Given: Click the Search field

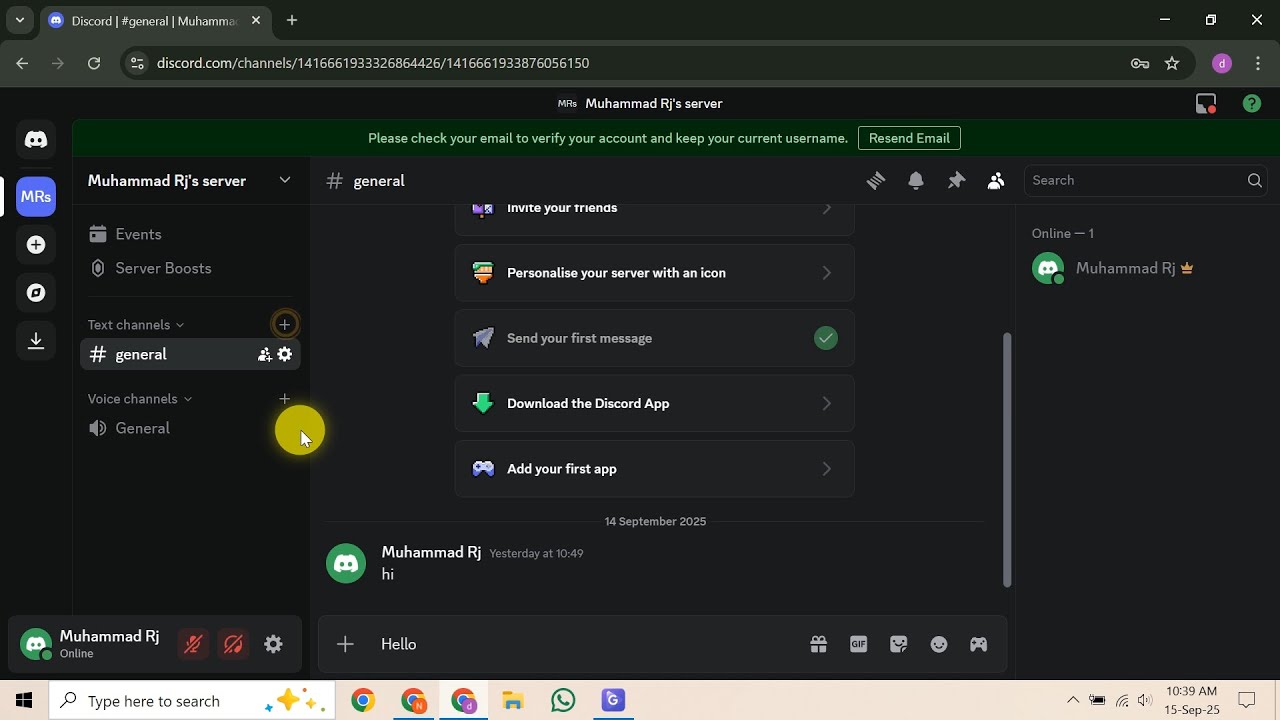Looking at the screenshot, I should point(1145,180).
